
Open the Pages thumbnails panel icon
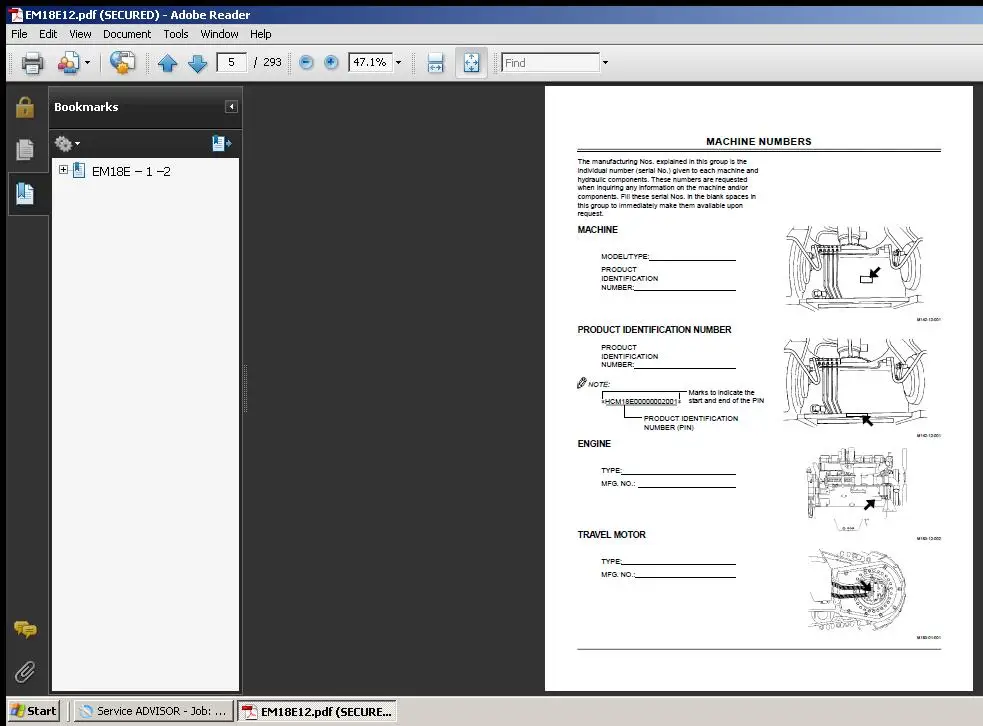point(25,150)
